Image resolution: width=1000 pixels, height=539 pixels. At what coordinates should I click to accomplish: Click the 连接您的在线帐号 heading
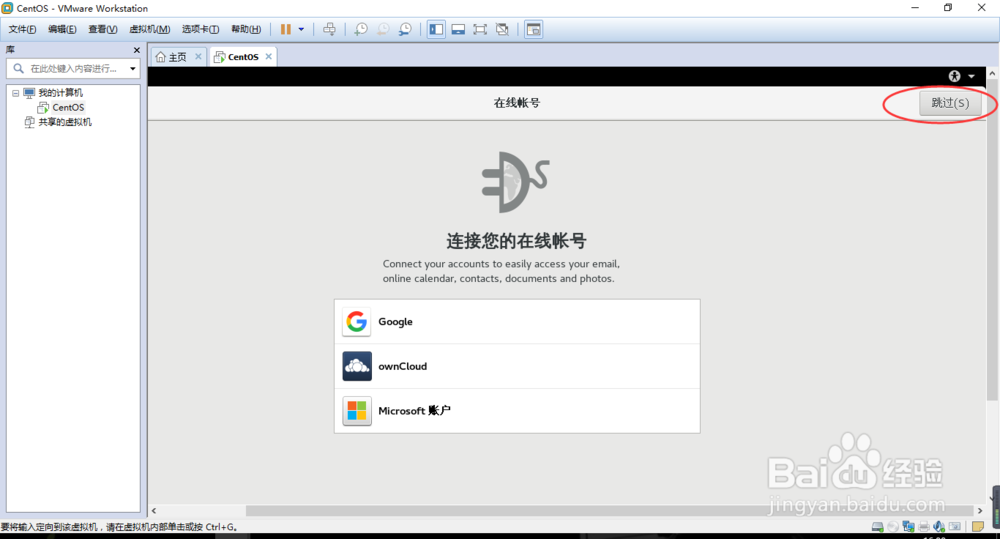pos(517,241)
